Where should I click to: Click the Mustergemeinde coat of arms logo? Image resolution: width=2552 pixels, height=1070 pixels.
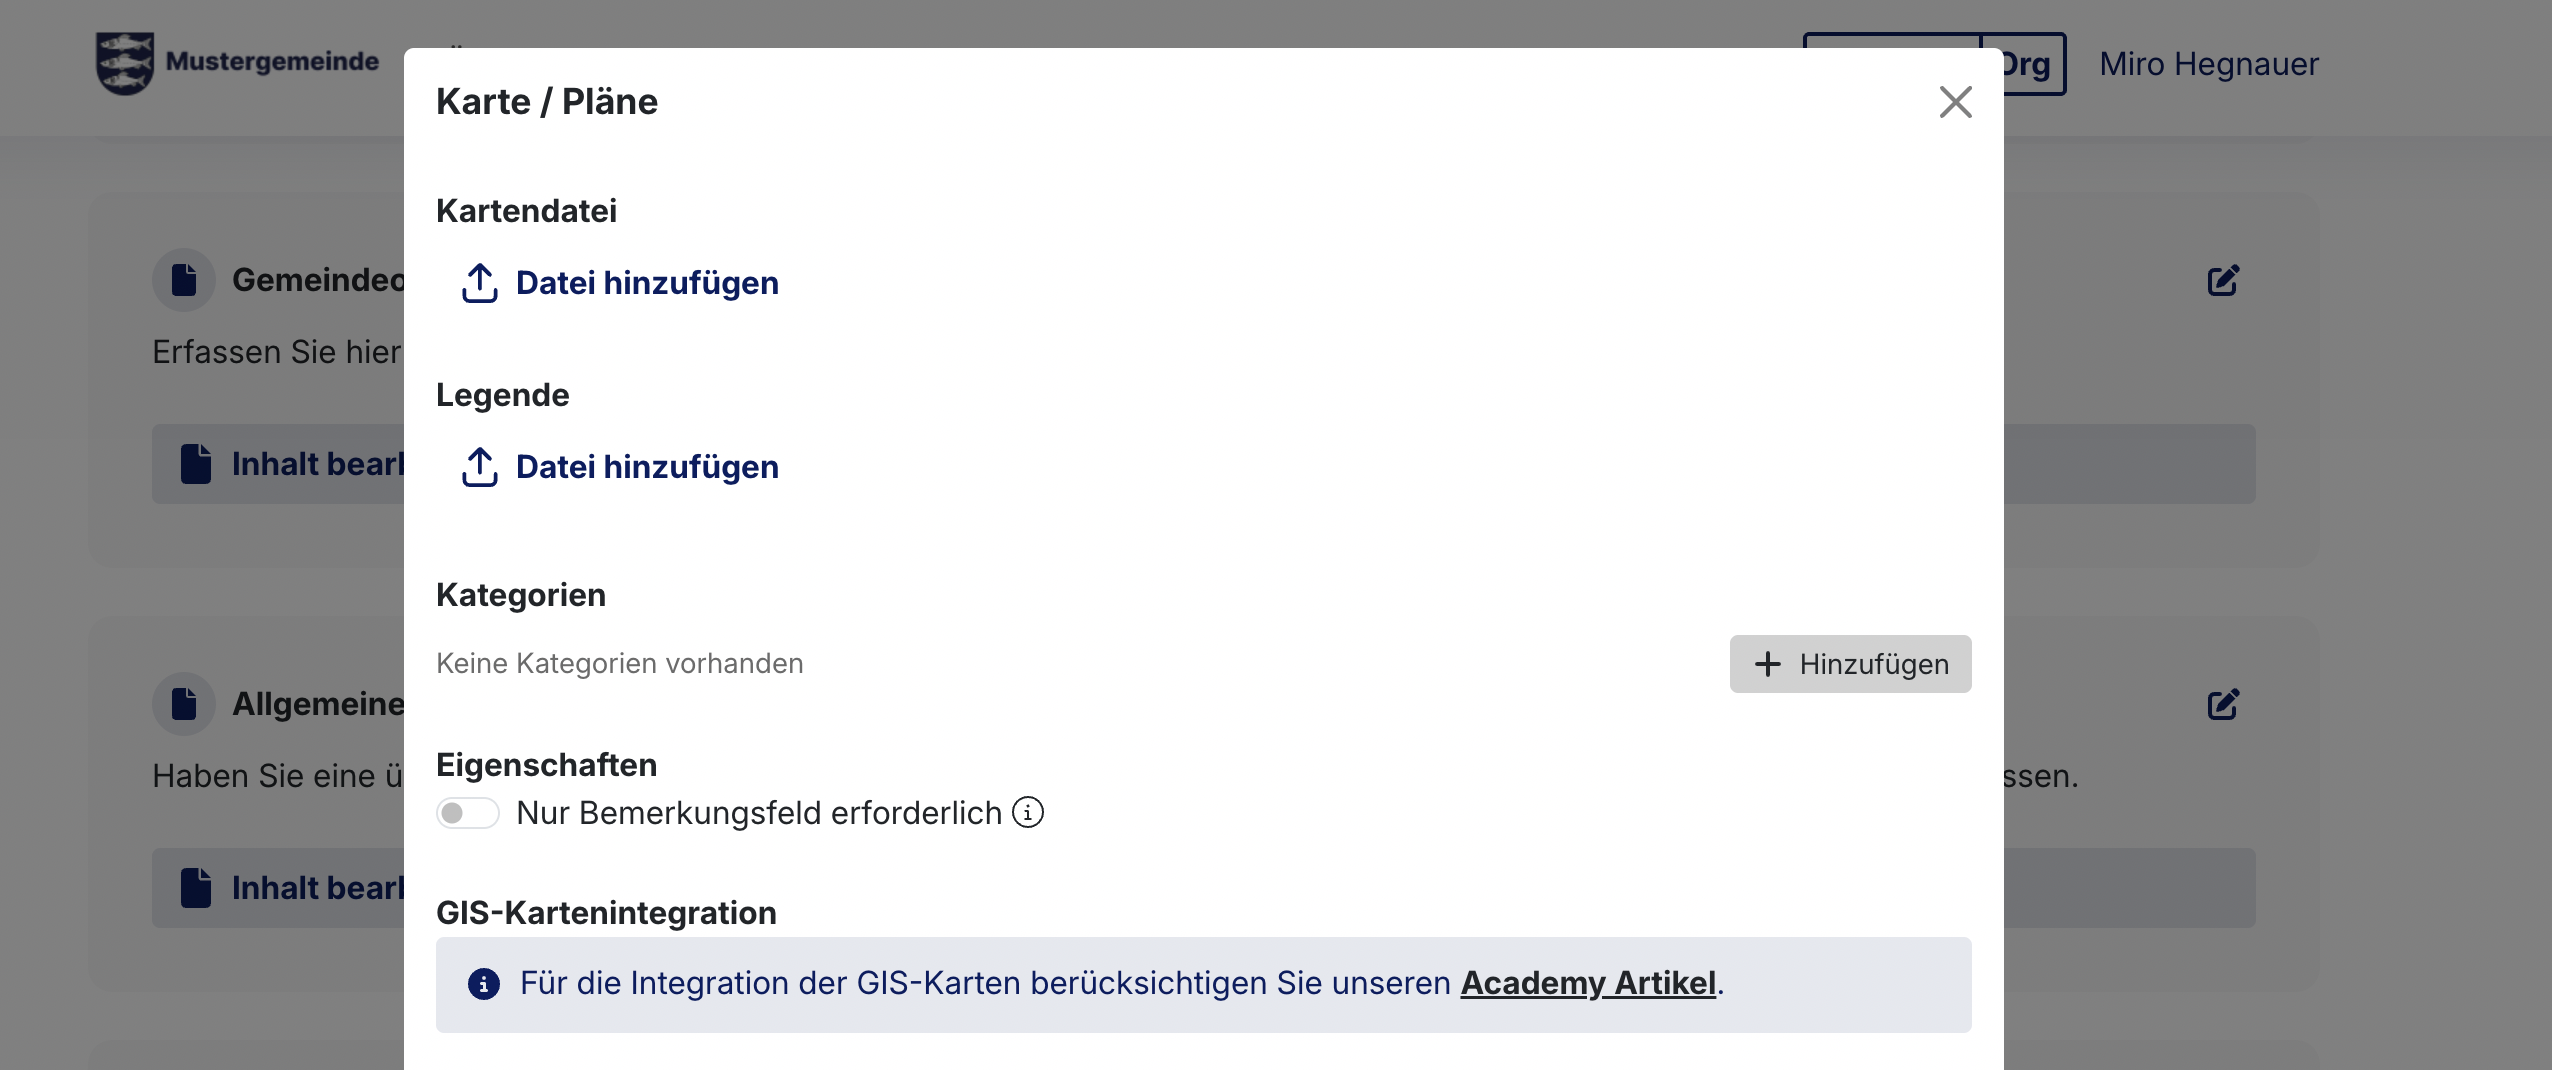coord(125,63)
